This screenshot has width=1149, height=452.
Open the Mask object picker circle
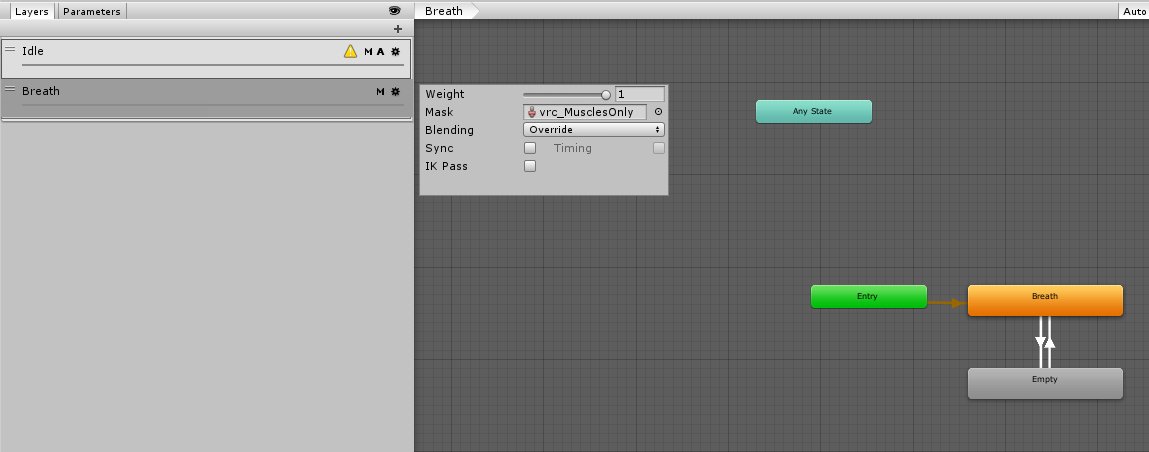pyautogui.click(x=658, y=112)
